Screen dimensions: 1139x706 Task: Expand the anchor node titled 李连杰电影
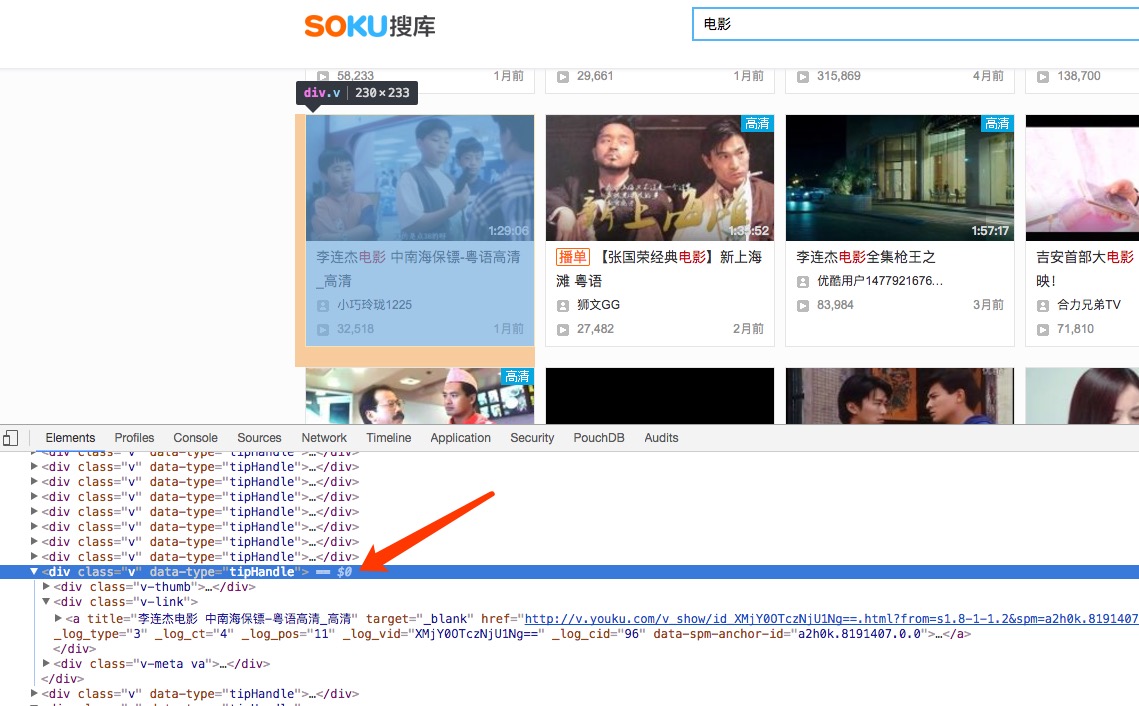58,618
